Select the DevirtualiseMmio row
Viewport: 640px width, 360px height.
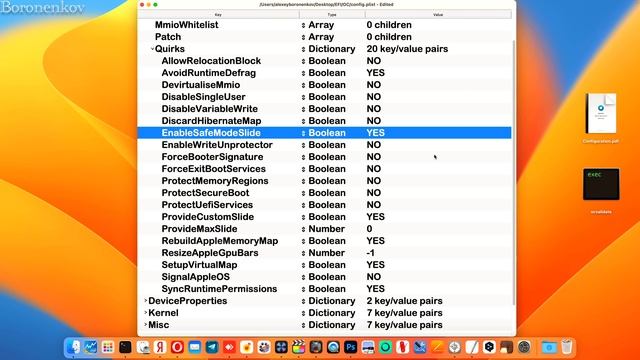point(324,85)
